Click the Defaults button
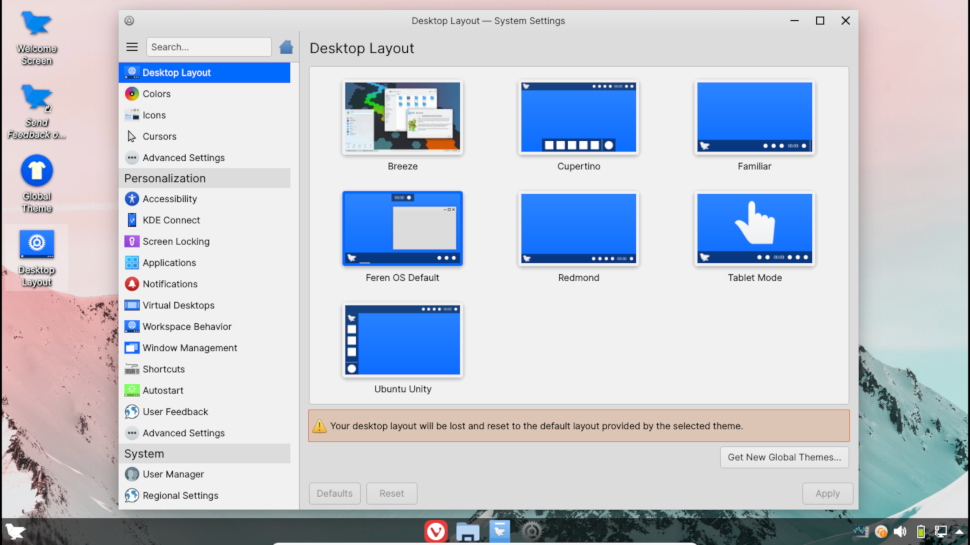 pos(335,494)
